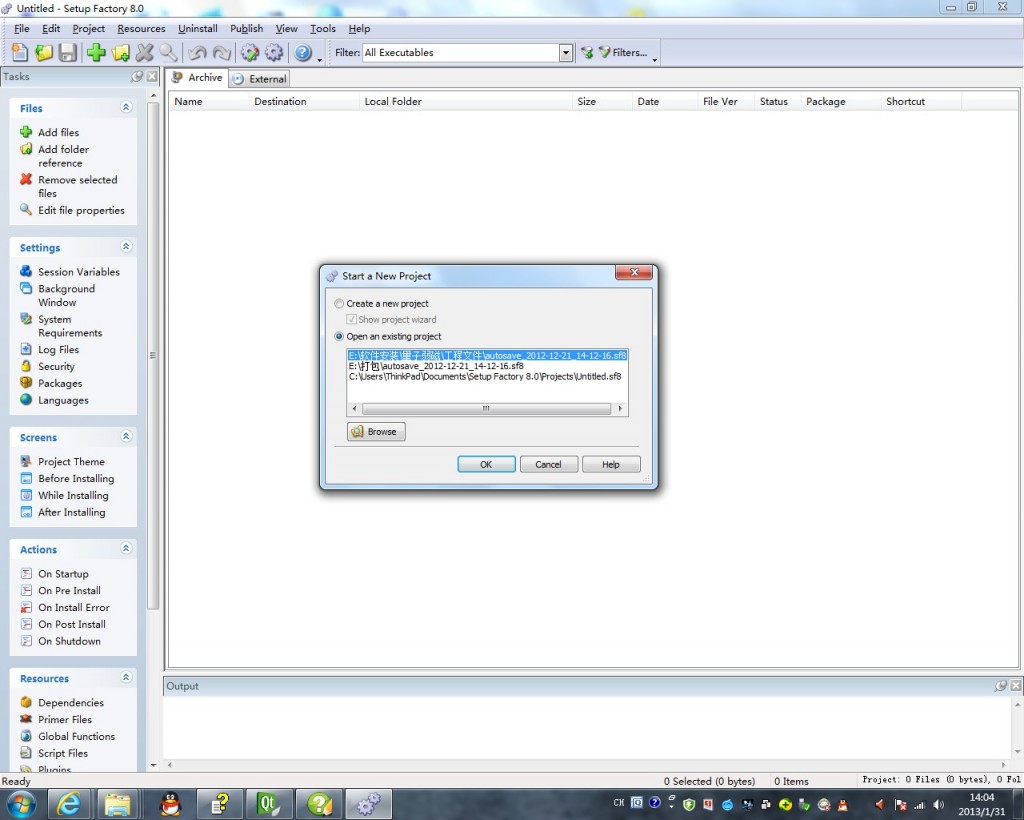The image size is (1024, 820).
Task: Open the Resources menu
Action: click(141, 29)
